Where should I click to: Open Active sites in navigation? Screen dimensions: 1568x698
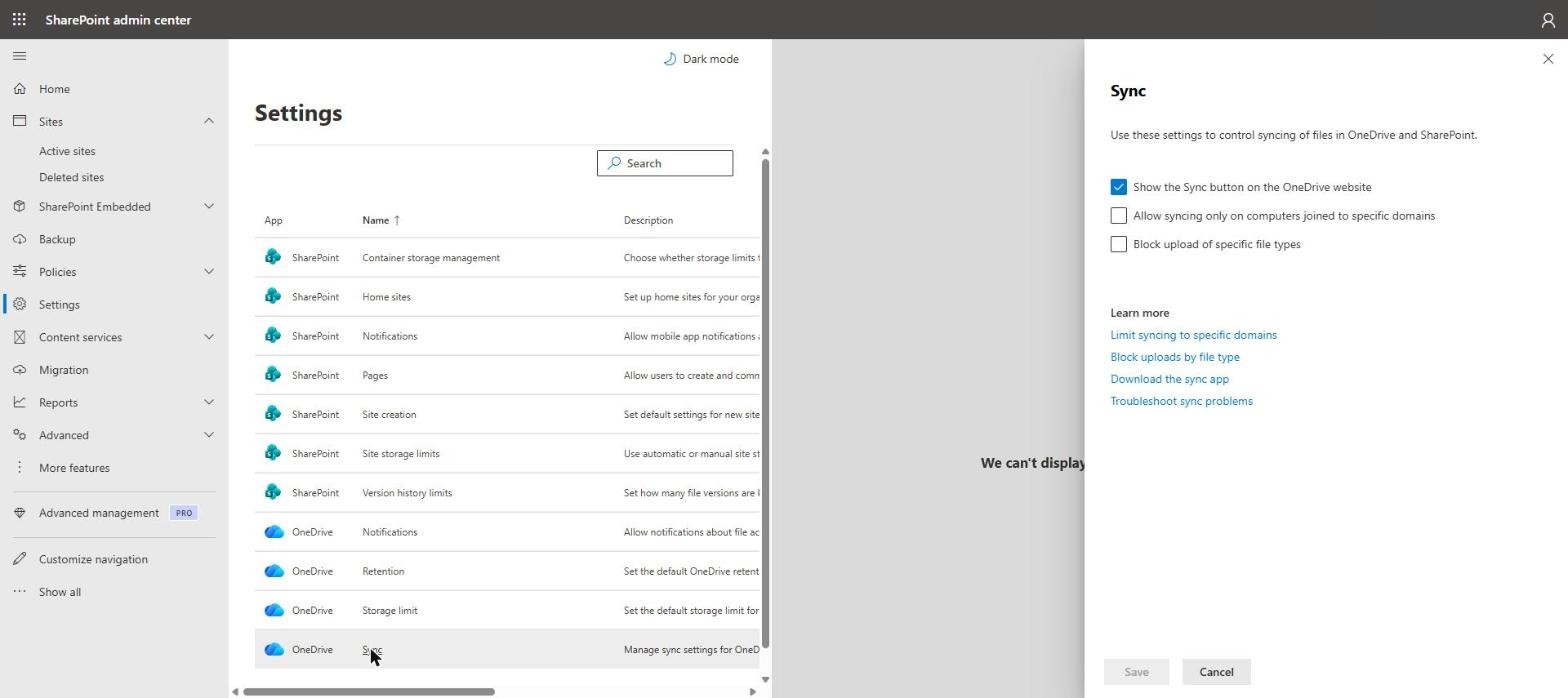pyautogui.click(x=67, y=151)
